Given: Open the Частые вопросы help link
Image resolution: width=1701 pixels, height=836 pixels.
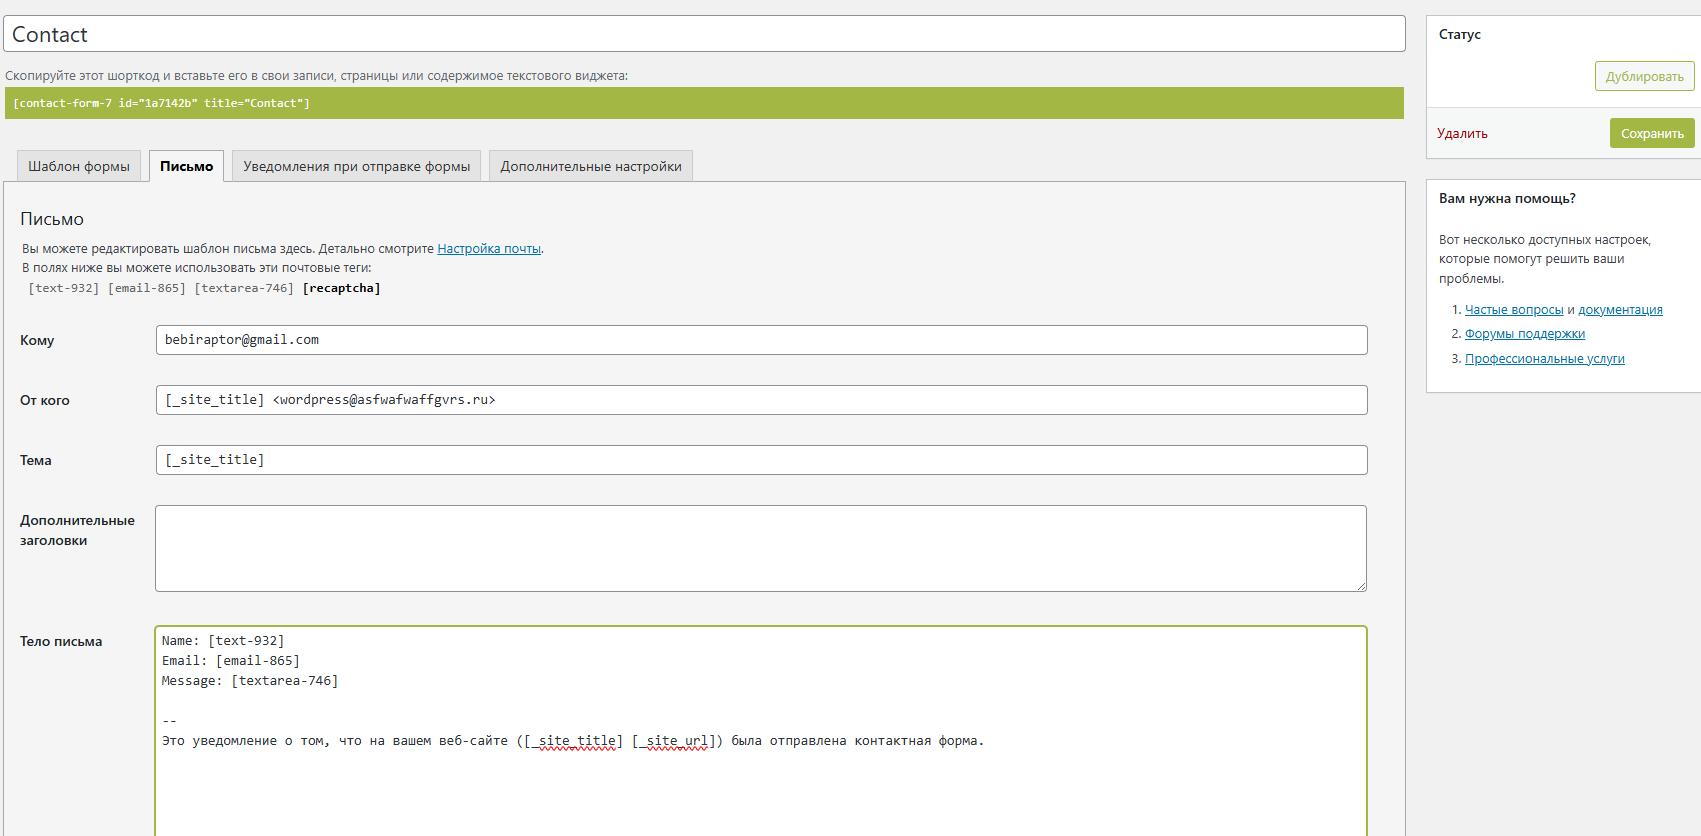Looking at the screenshot, I should click(1514, 310).
